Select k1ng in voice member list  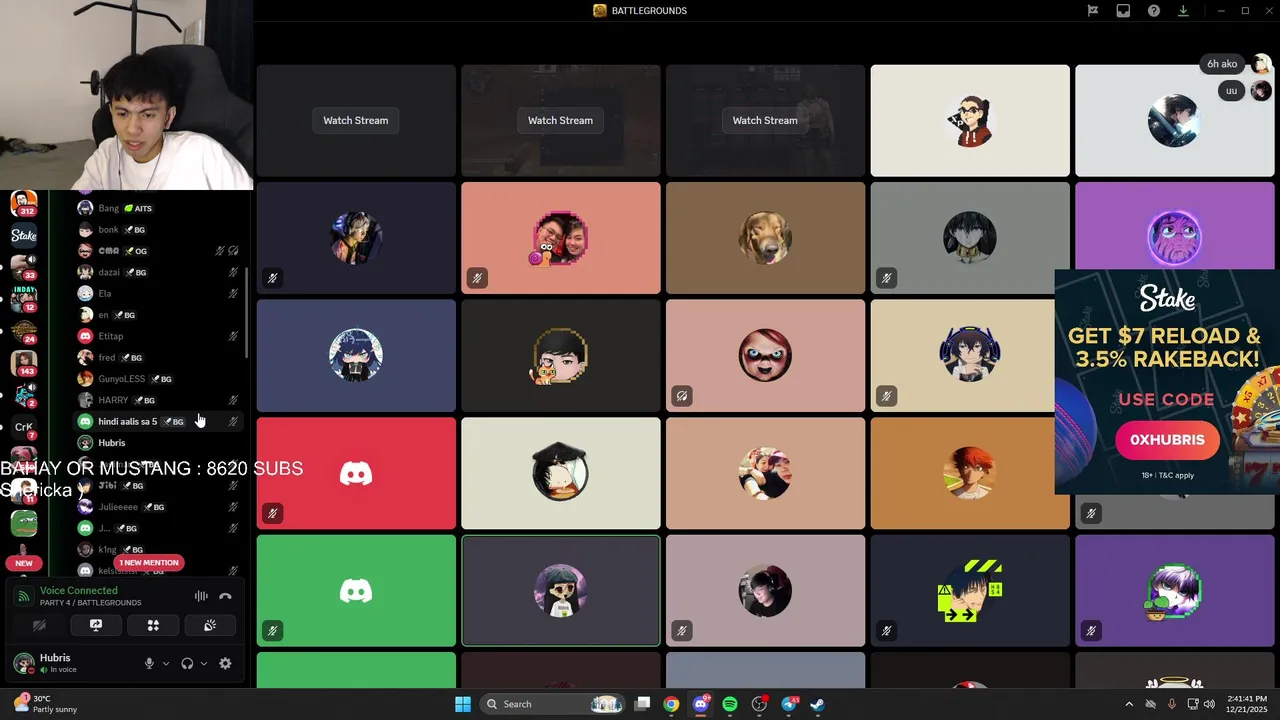(160, 549)
